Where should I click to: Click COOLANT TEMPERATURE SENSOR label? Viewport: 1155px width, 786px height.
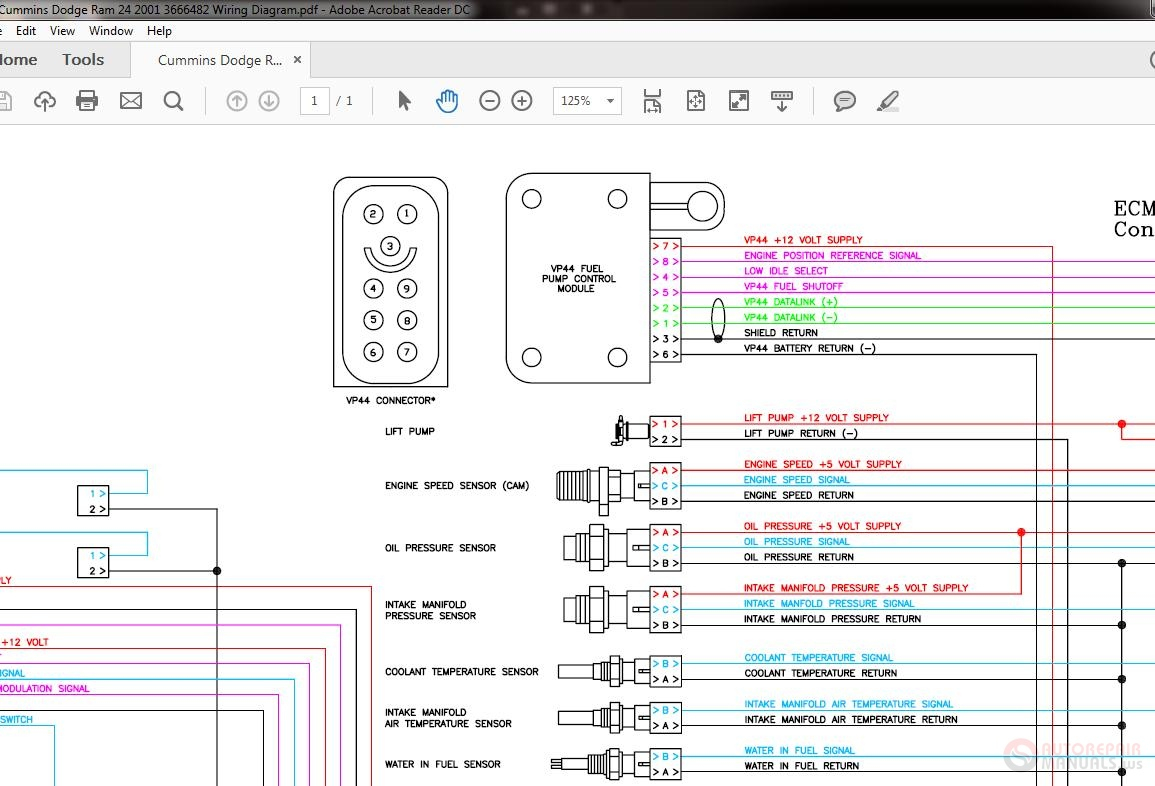461,672
